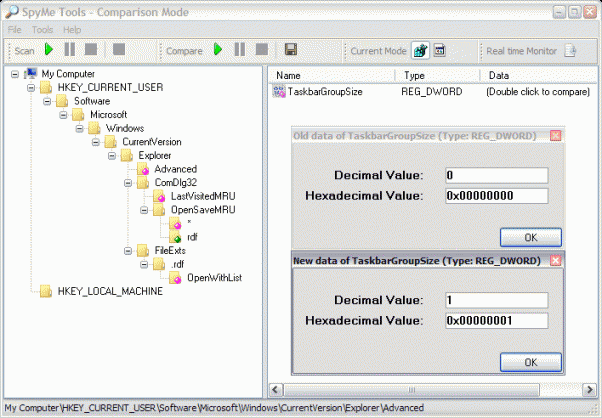Screen dimensions: 602x418
Task: Click the Old data Decimal Value field
Action: tap(496, 175)
